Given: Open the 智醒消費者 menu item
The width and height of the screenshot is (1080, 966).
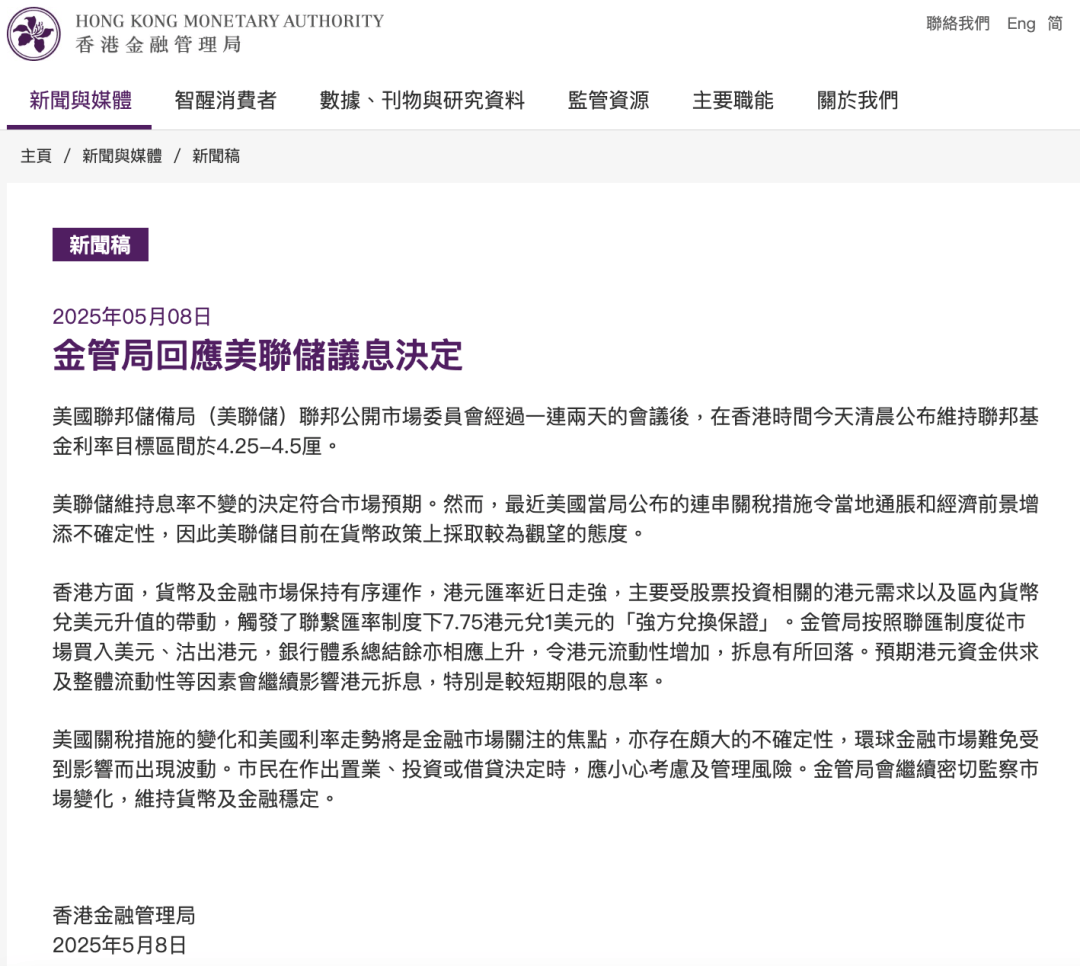Looking at the screenshot, I should [225, 101].
